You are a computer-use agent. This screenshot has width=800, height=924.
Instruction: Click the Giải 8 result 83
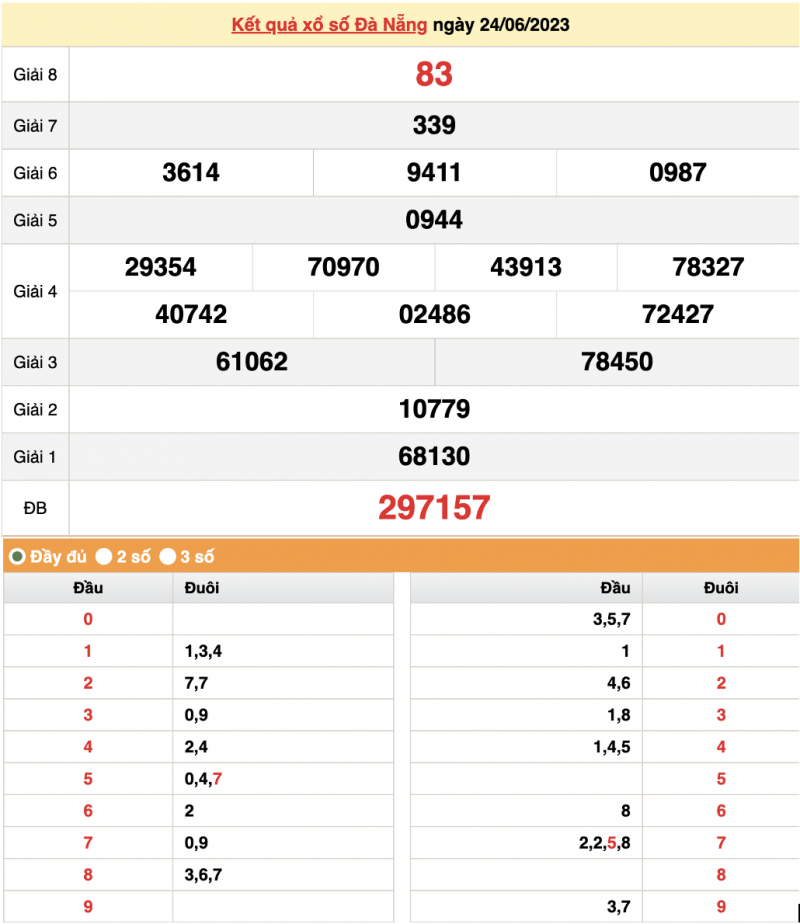pos(434,74)
